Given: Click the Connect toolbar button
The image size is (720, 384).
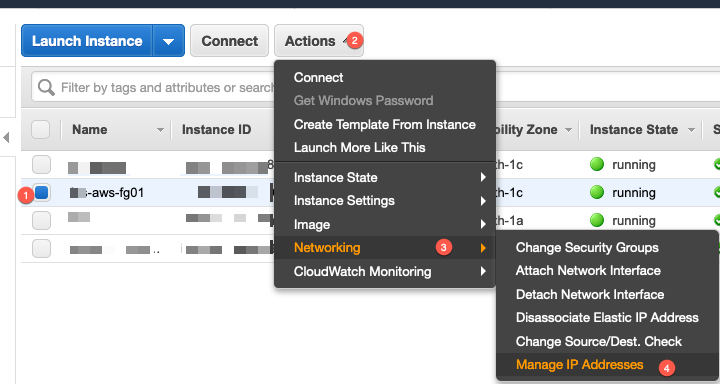Looking at the screenshot, I should click(x=229, y=41).
